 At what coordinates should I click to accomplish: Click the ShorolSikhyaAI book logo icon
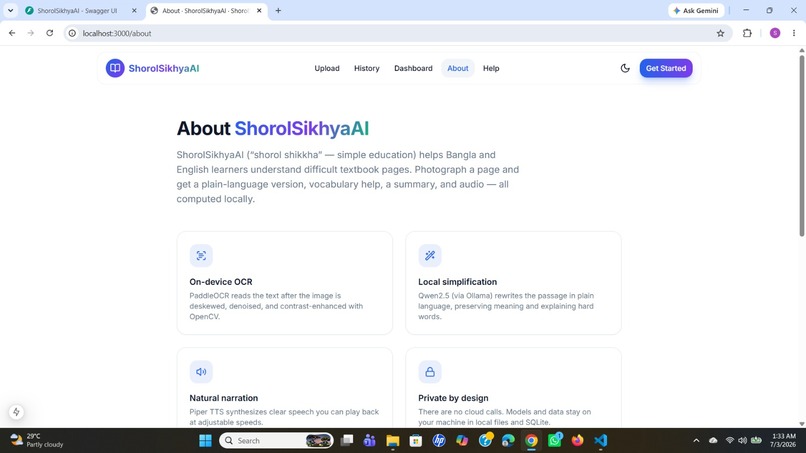[115, 68]
